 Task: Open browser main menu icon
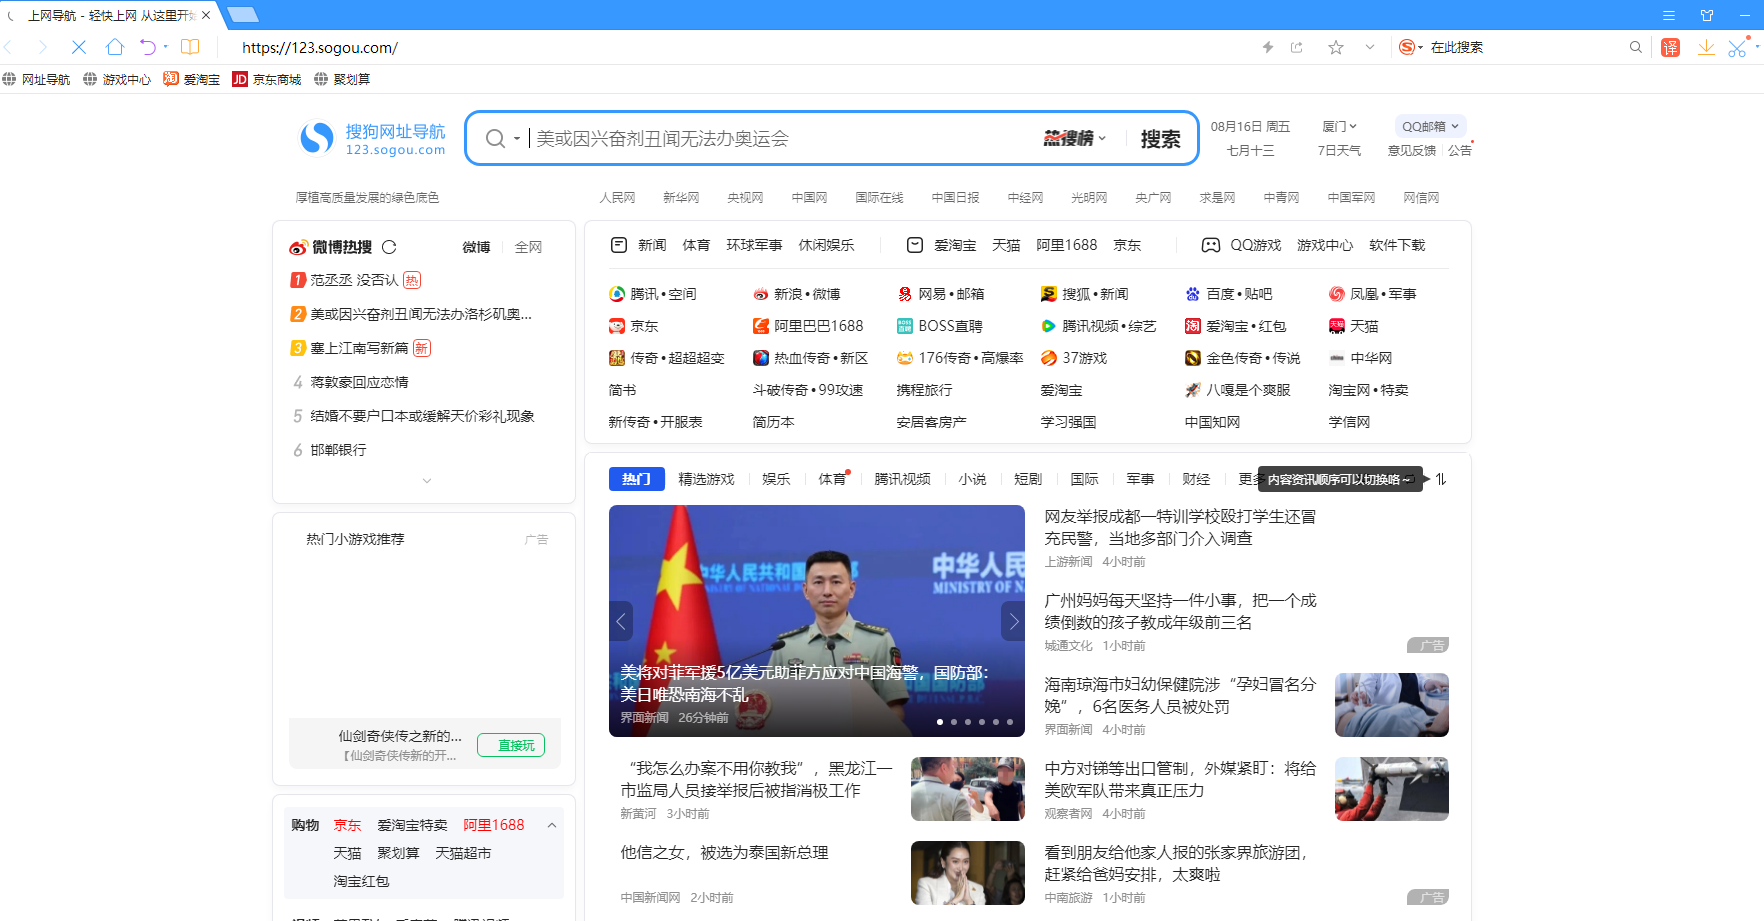click(x=1669, y=15)
